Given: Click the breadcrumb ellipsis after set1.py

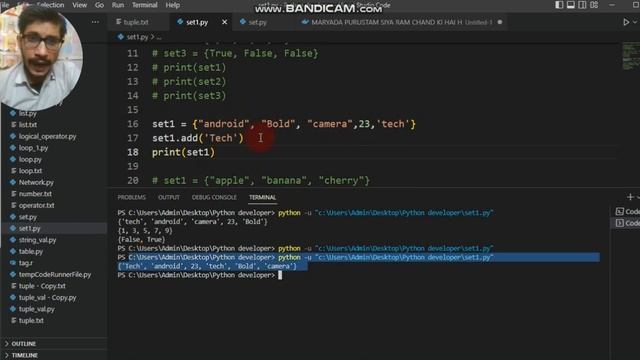Looking at the screenshot, I should (159, 37).
